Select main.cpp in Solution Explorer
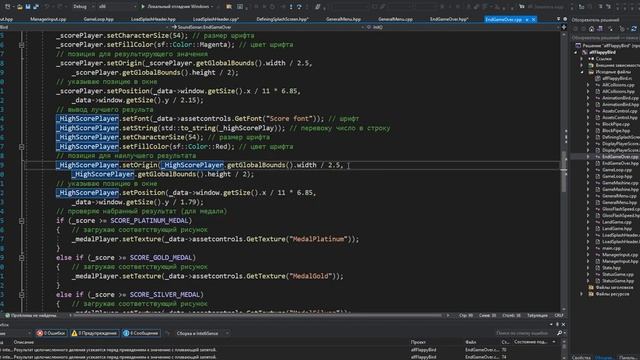The image size is (640, 360). [611, 248]
